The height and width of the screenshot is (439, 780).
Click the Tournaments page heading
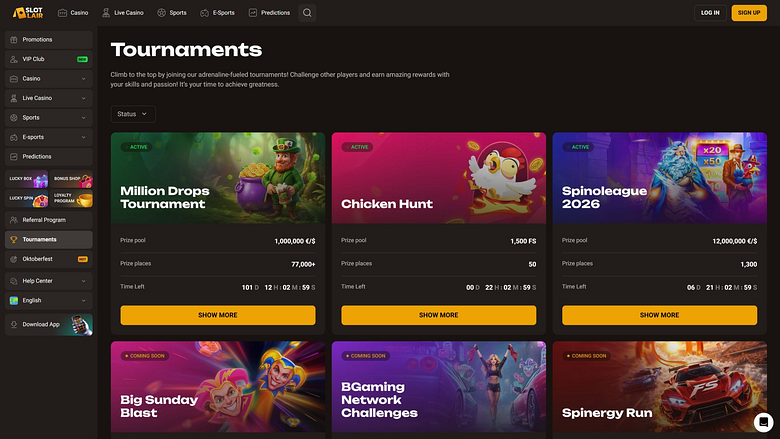187,50
